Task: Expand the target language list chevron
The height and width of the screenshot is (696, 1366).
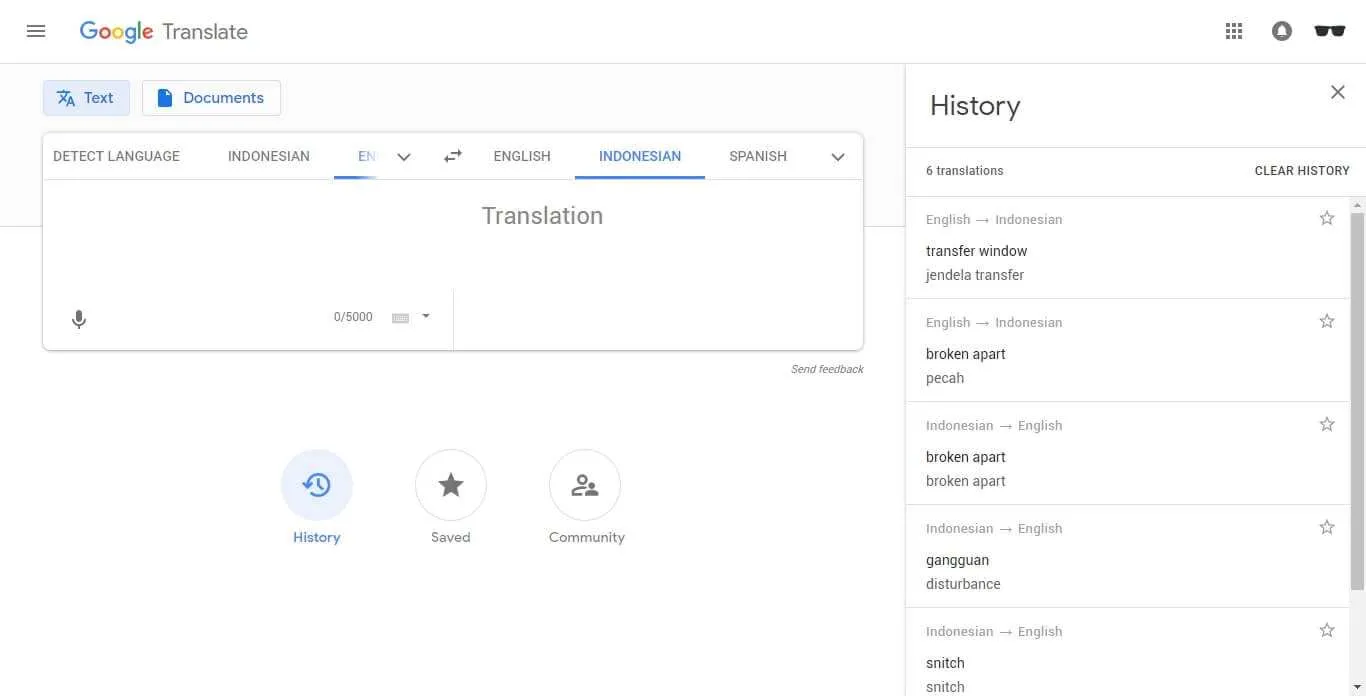Action: [x=838, y=157]
